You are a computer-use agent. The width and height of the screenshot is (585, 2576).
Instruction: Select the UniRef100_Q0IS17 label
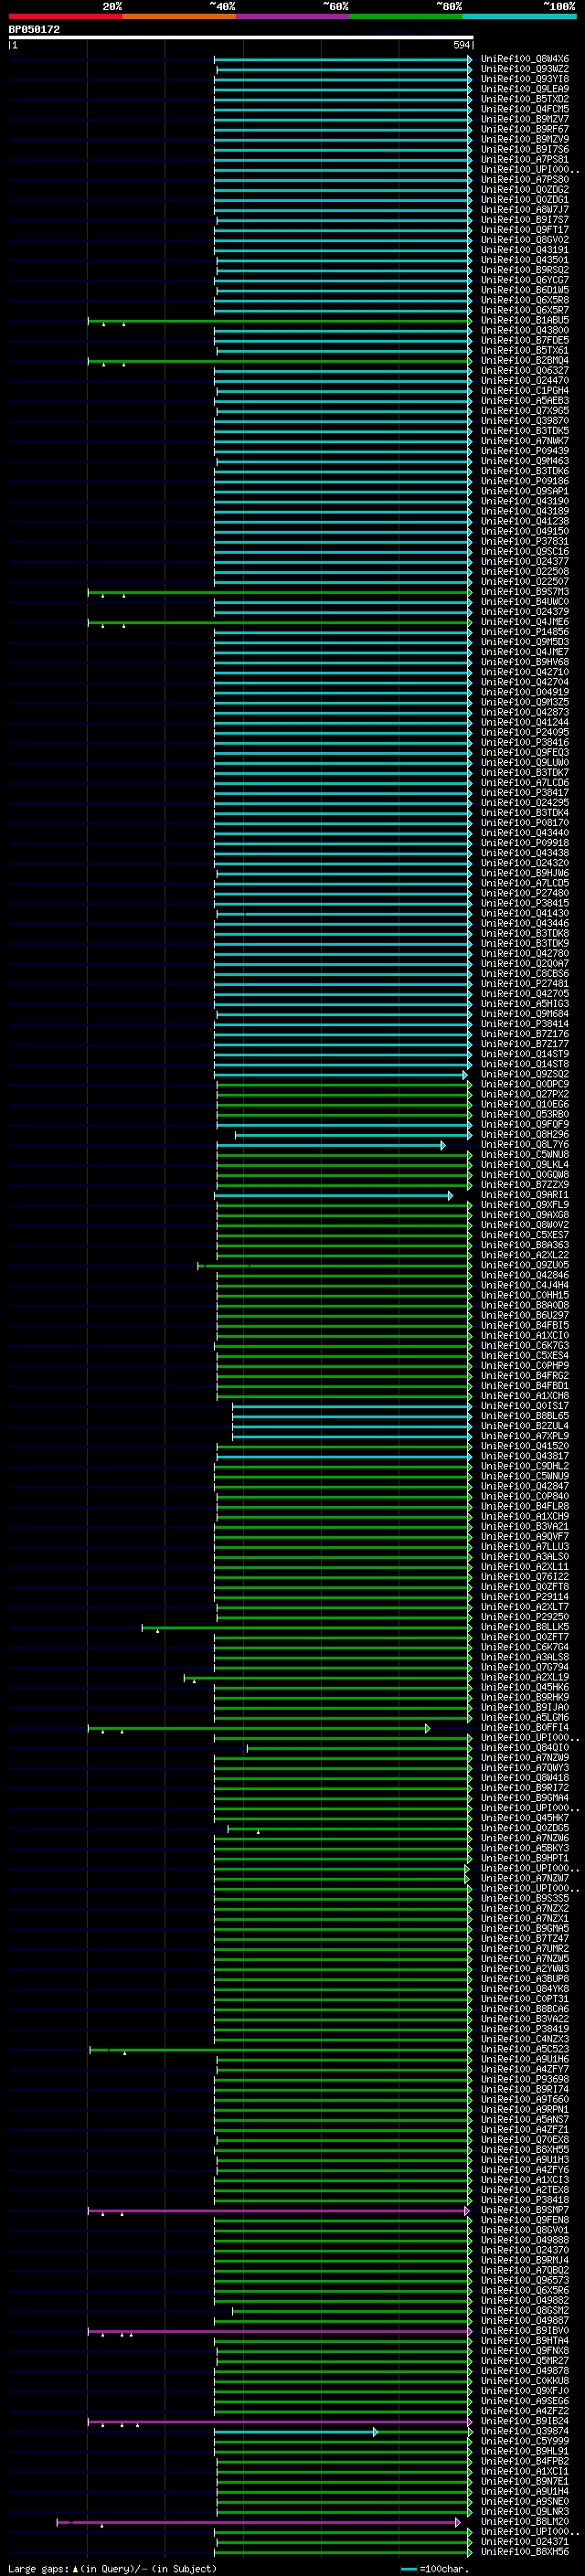pos(525,1406)
